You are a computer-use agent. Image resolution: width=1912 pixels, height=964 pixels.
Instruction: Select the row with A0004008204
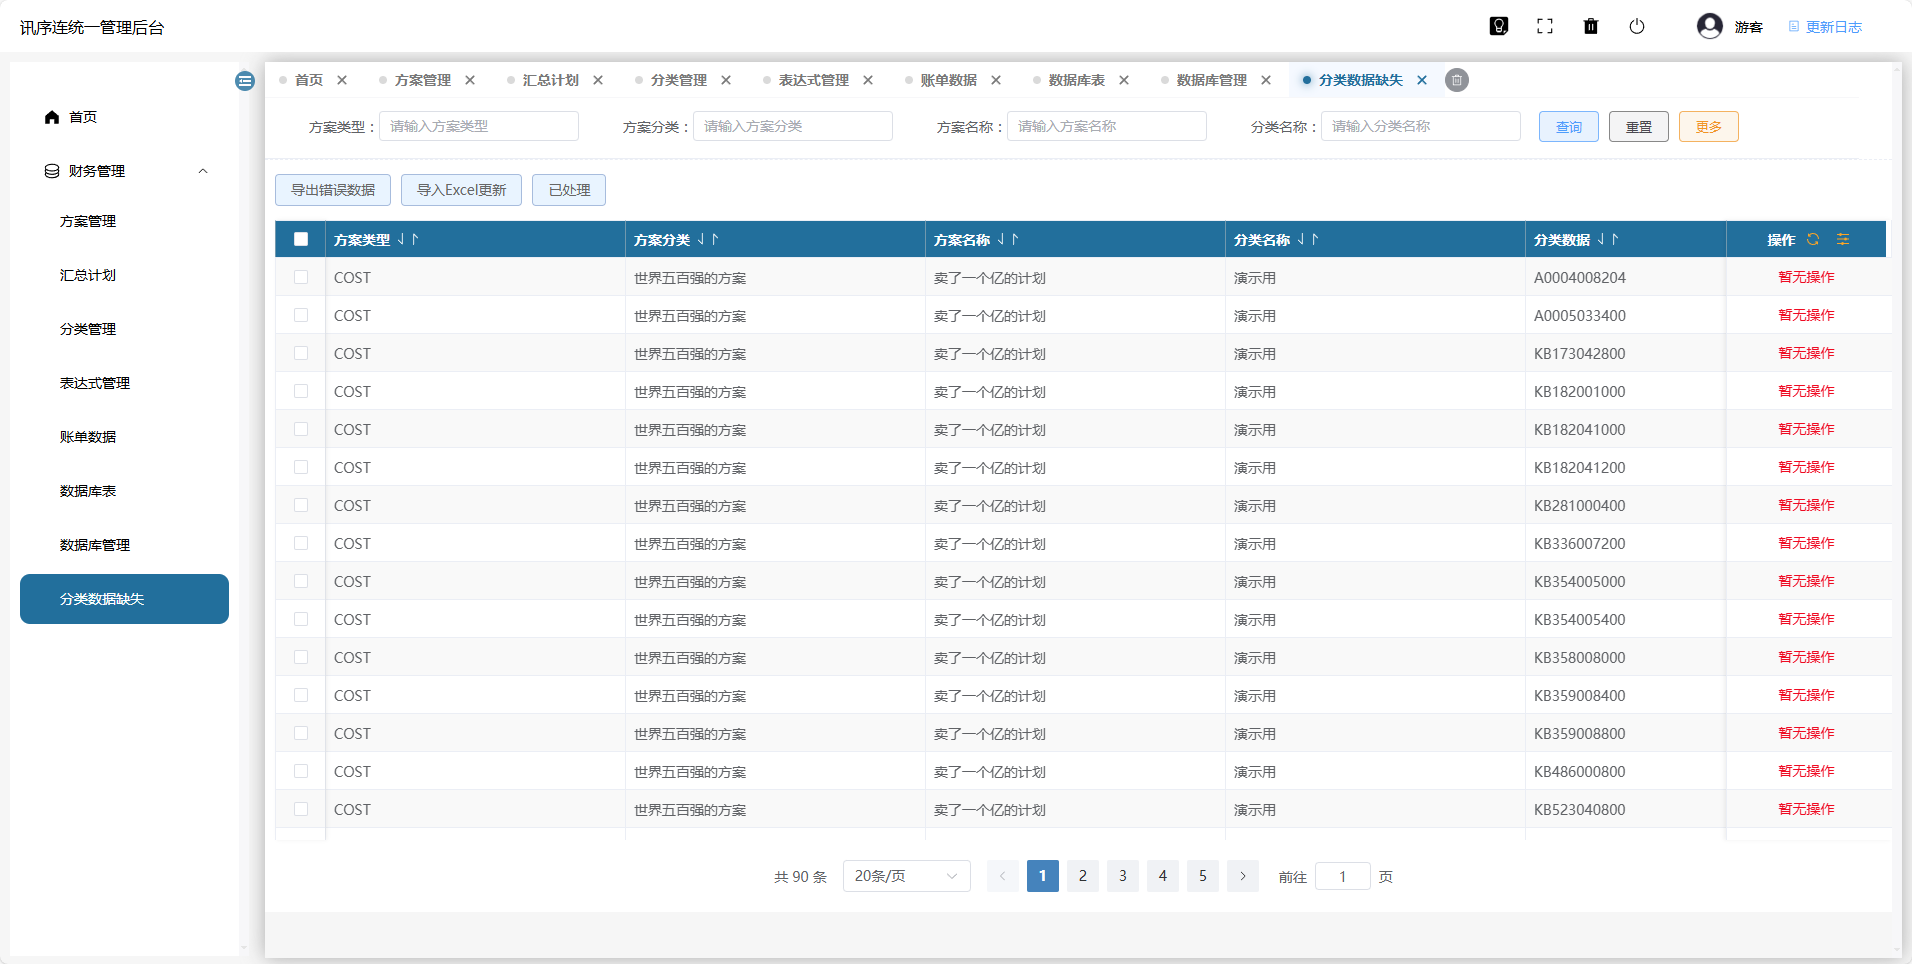coord(301,277)
